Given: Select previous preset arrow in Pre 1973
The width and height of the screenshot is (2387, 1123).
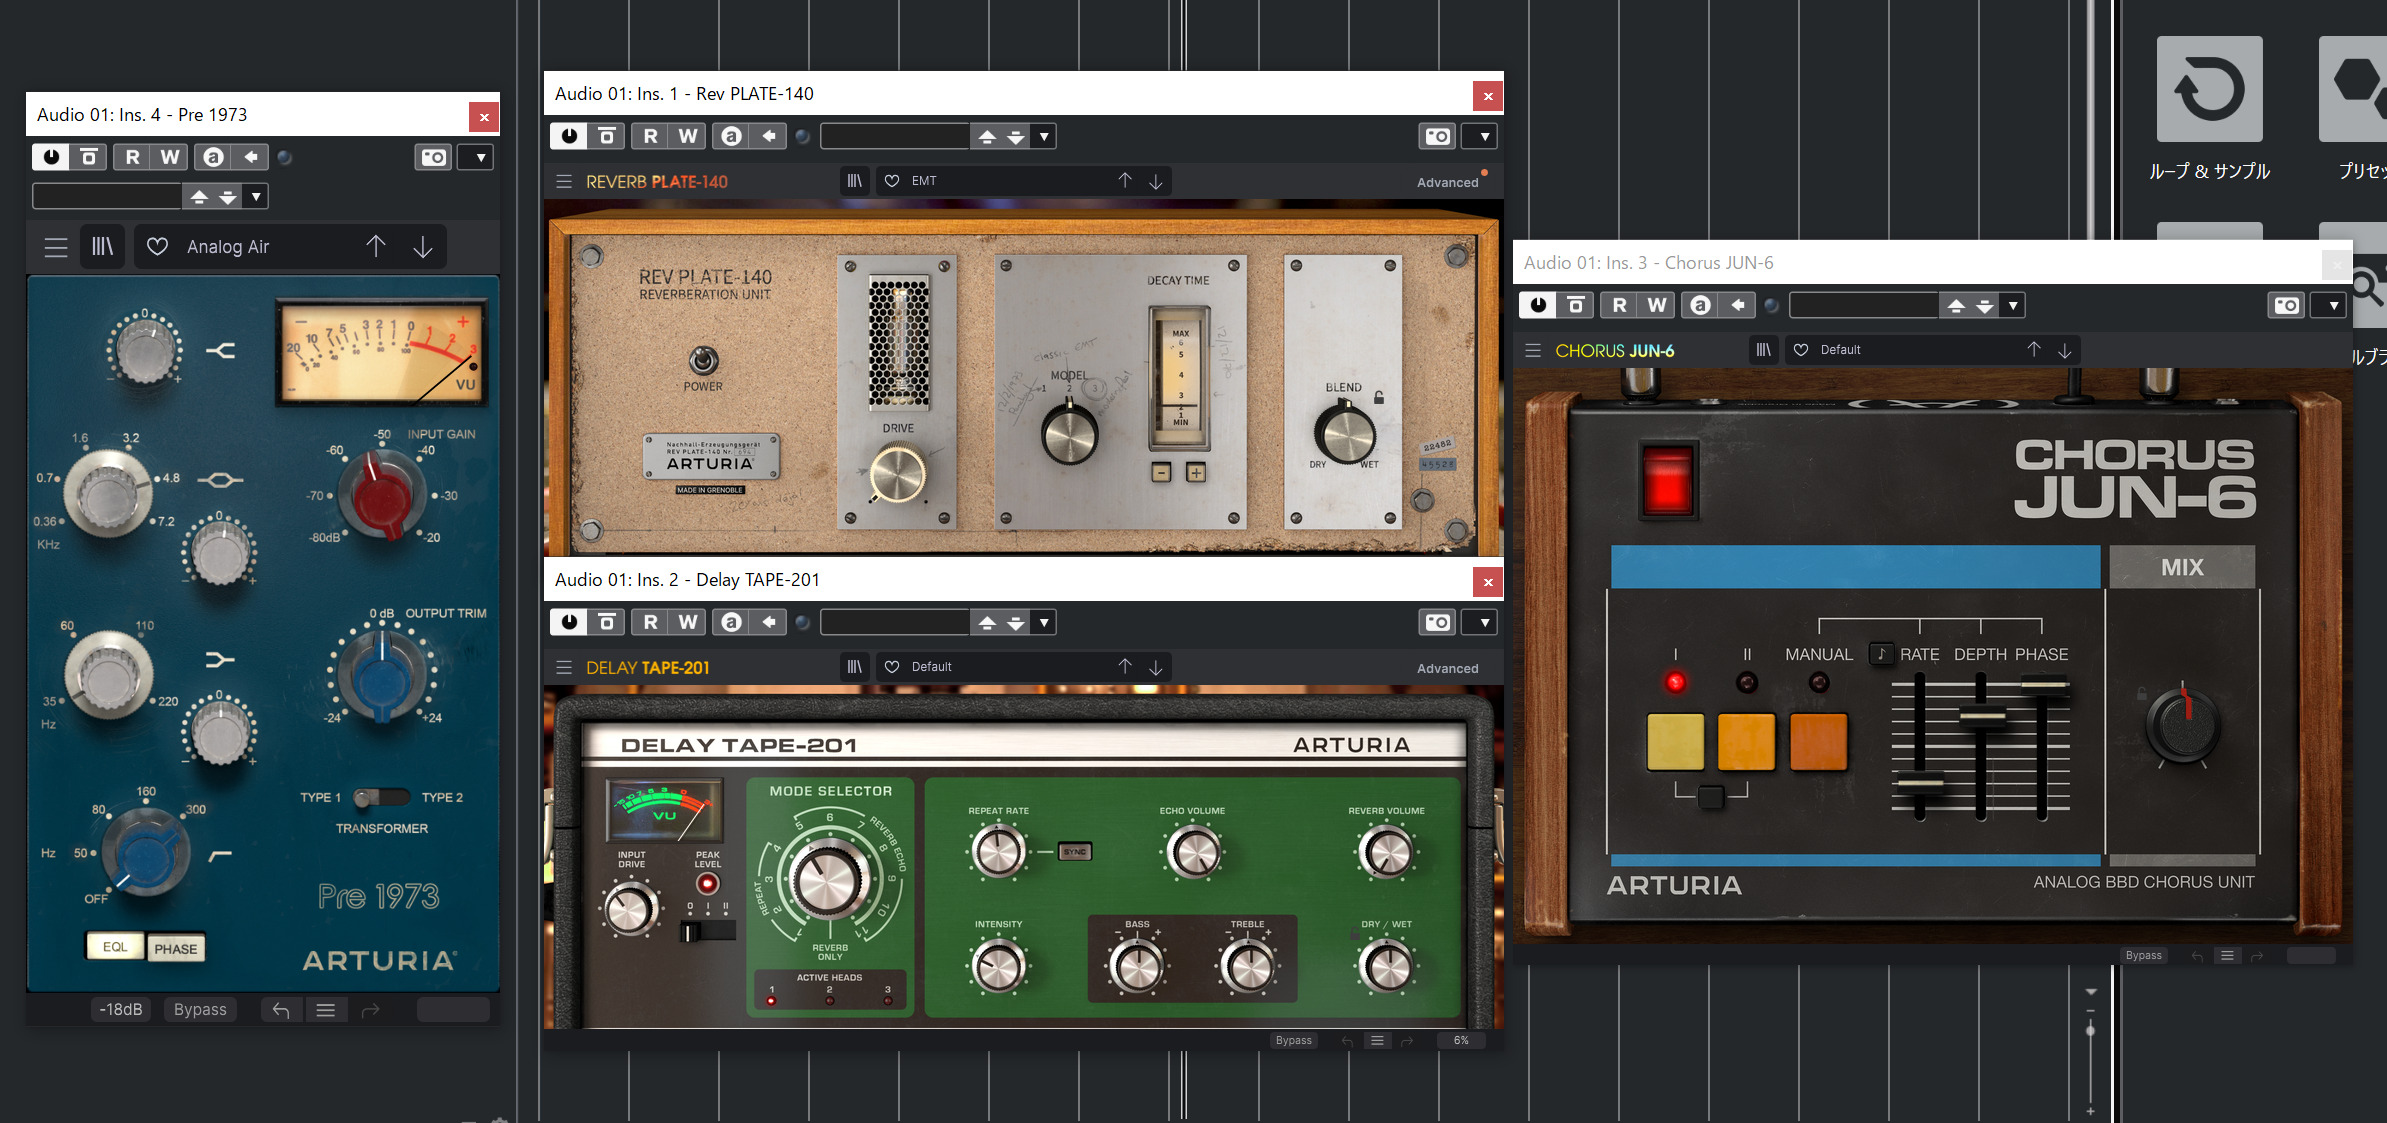Looking at the screenshot, I should pos(376,246).
